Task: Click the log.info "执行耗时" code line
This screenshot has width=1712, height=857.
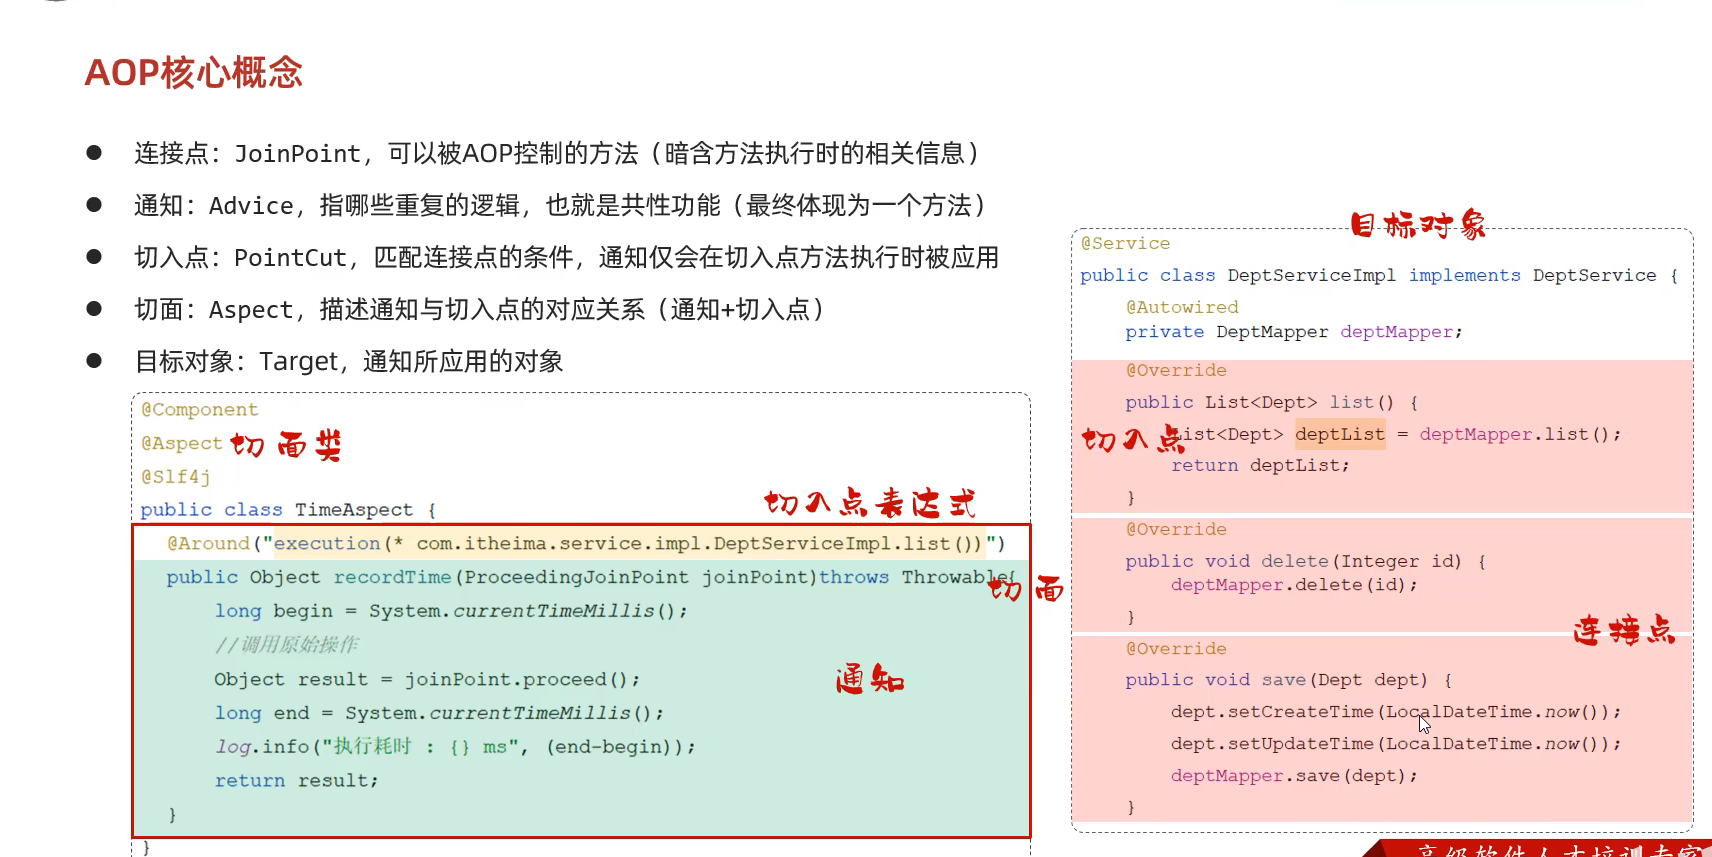Action: (454, 747)
